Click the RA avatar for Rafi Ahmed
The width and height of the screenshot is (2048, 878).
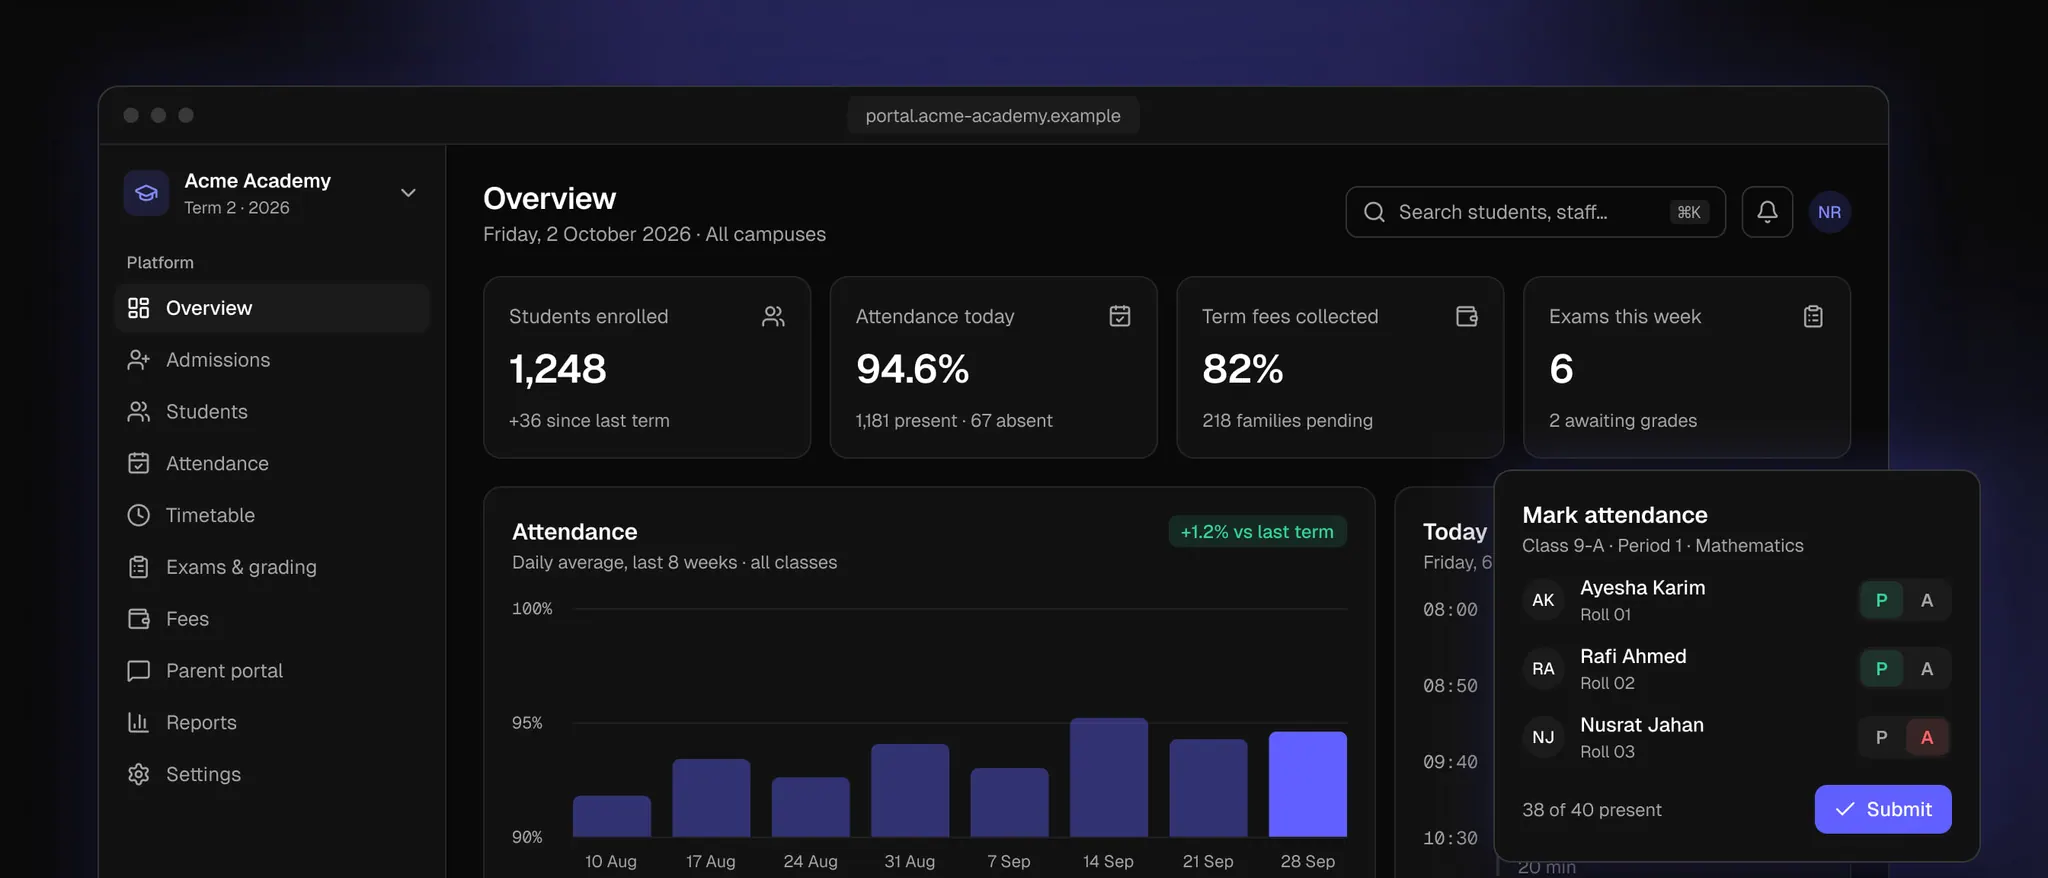[1543, 669]
